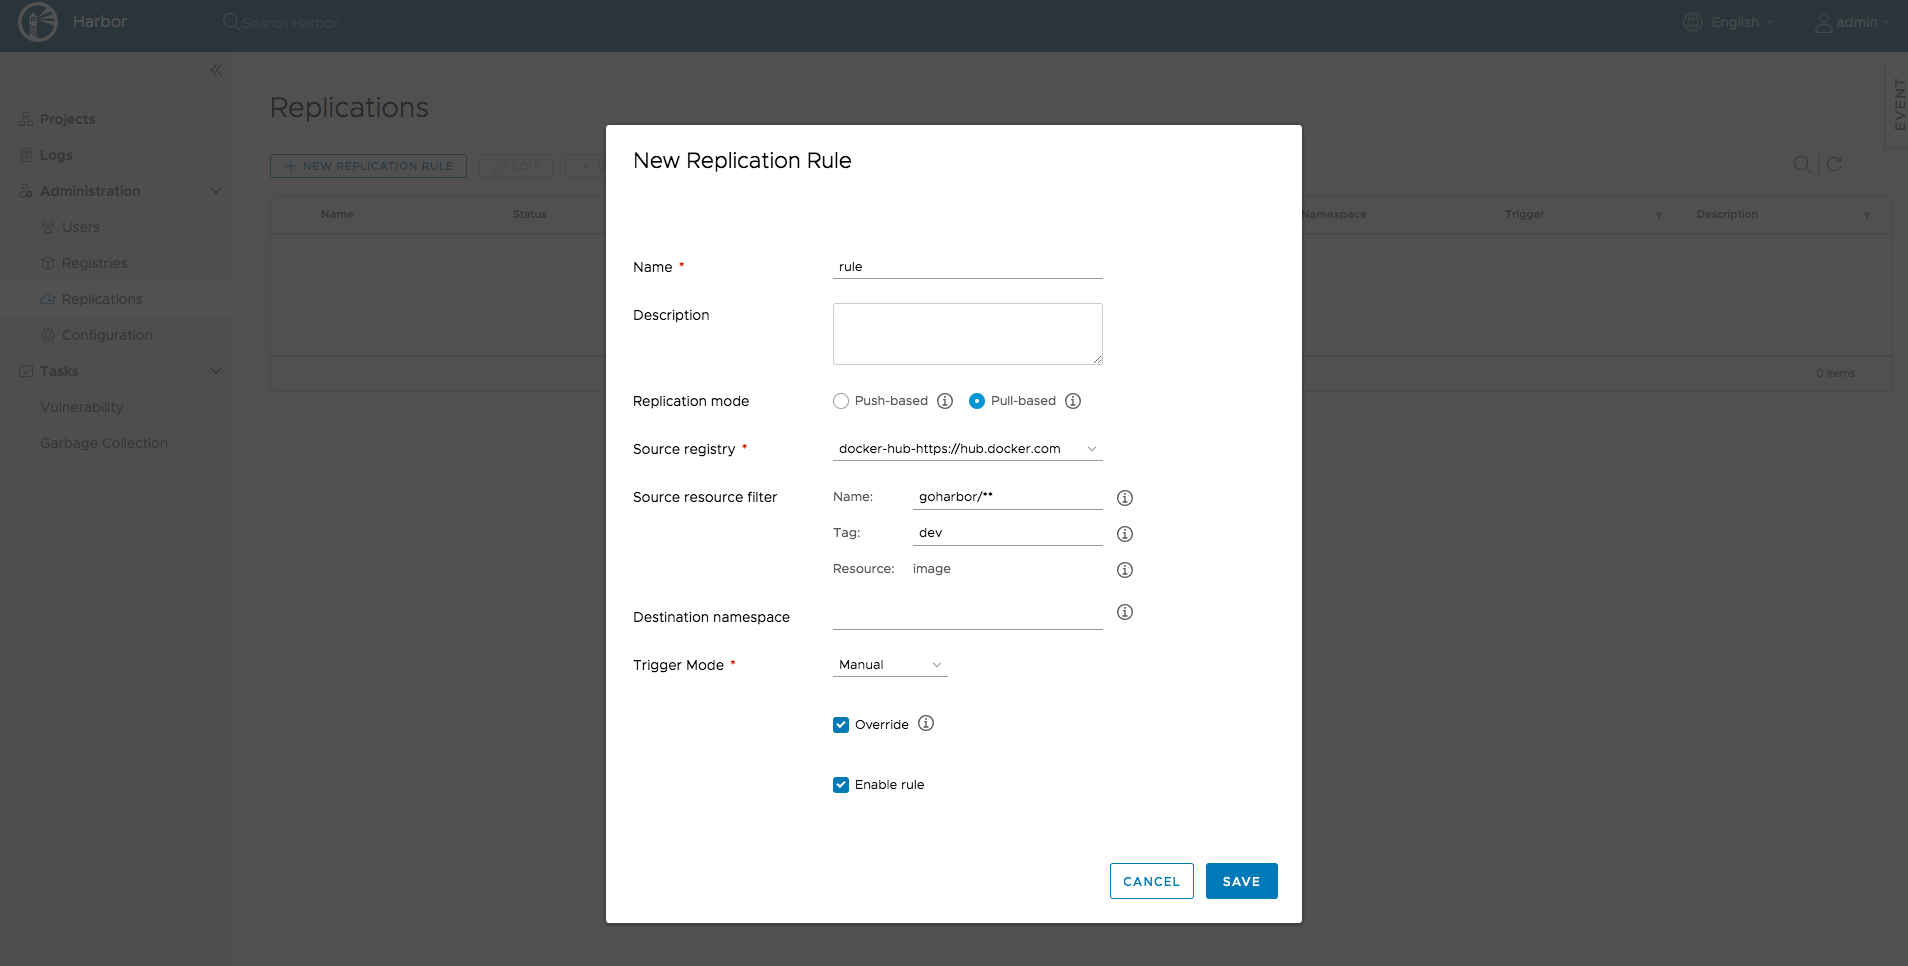Image resolution: width=1908 pixels, height=966 pixels.
Task: Click the Destination namespace field
Action: pos(967,616)
